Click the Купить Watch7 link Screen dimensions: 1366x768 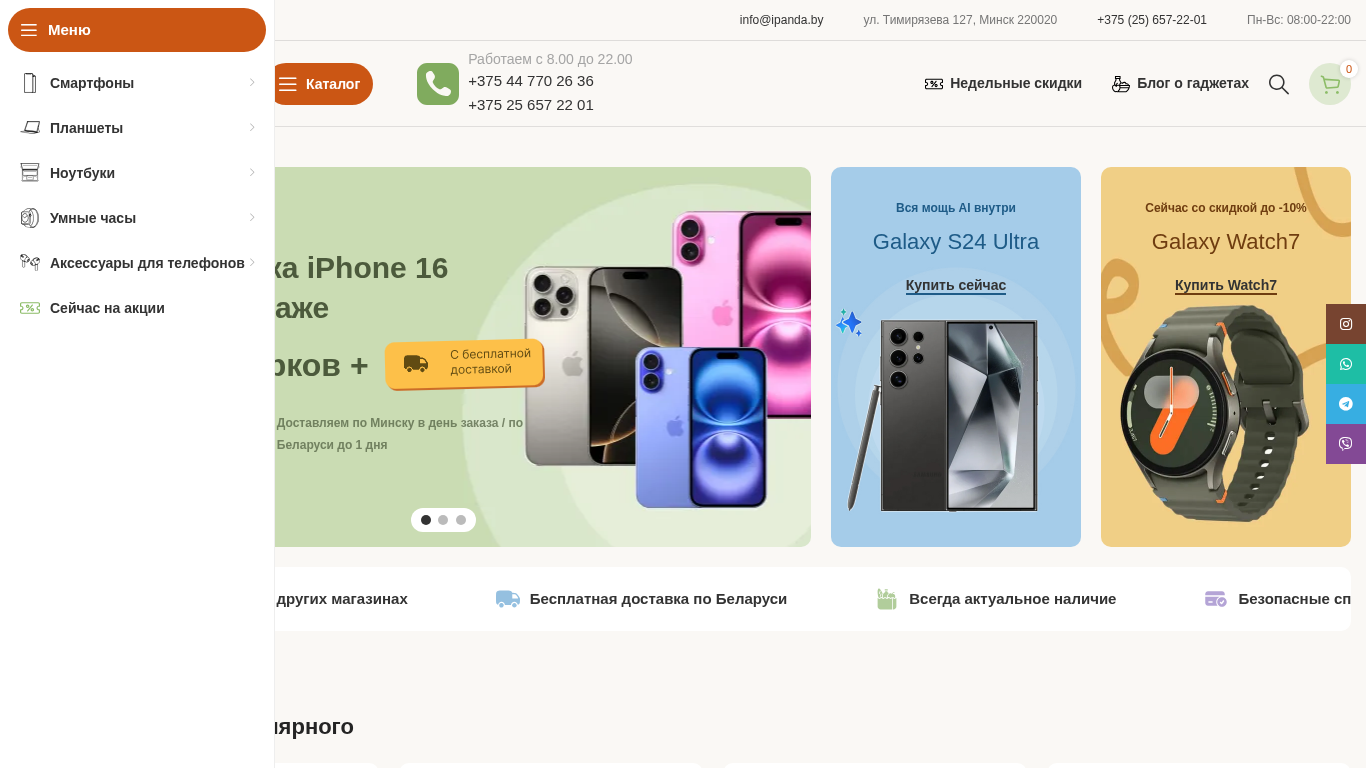pos(1226,286)
